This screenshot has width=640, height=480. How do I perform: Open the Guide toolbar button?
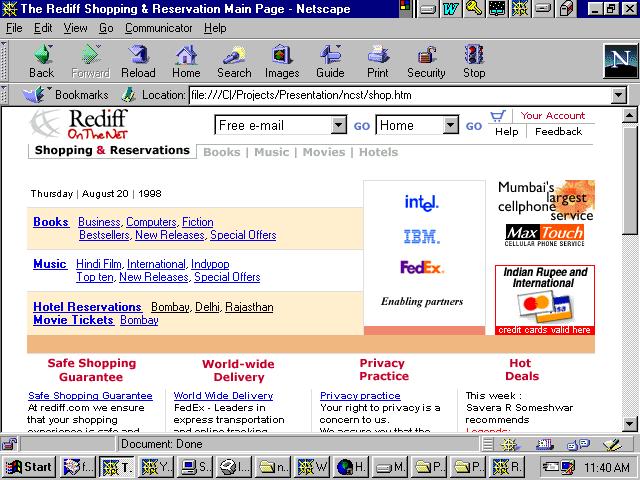pyautogui.click(x=330, y=61)
